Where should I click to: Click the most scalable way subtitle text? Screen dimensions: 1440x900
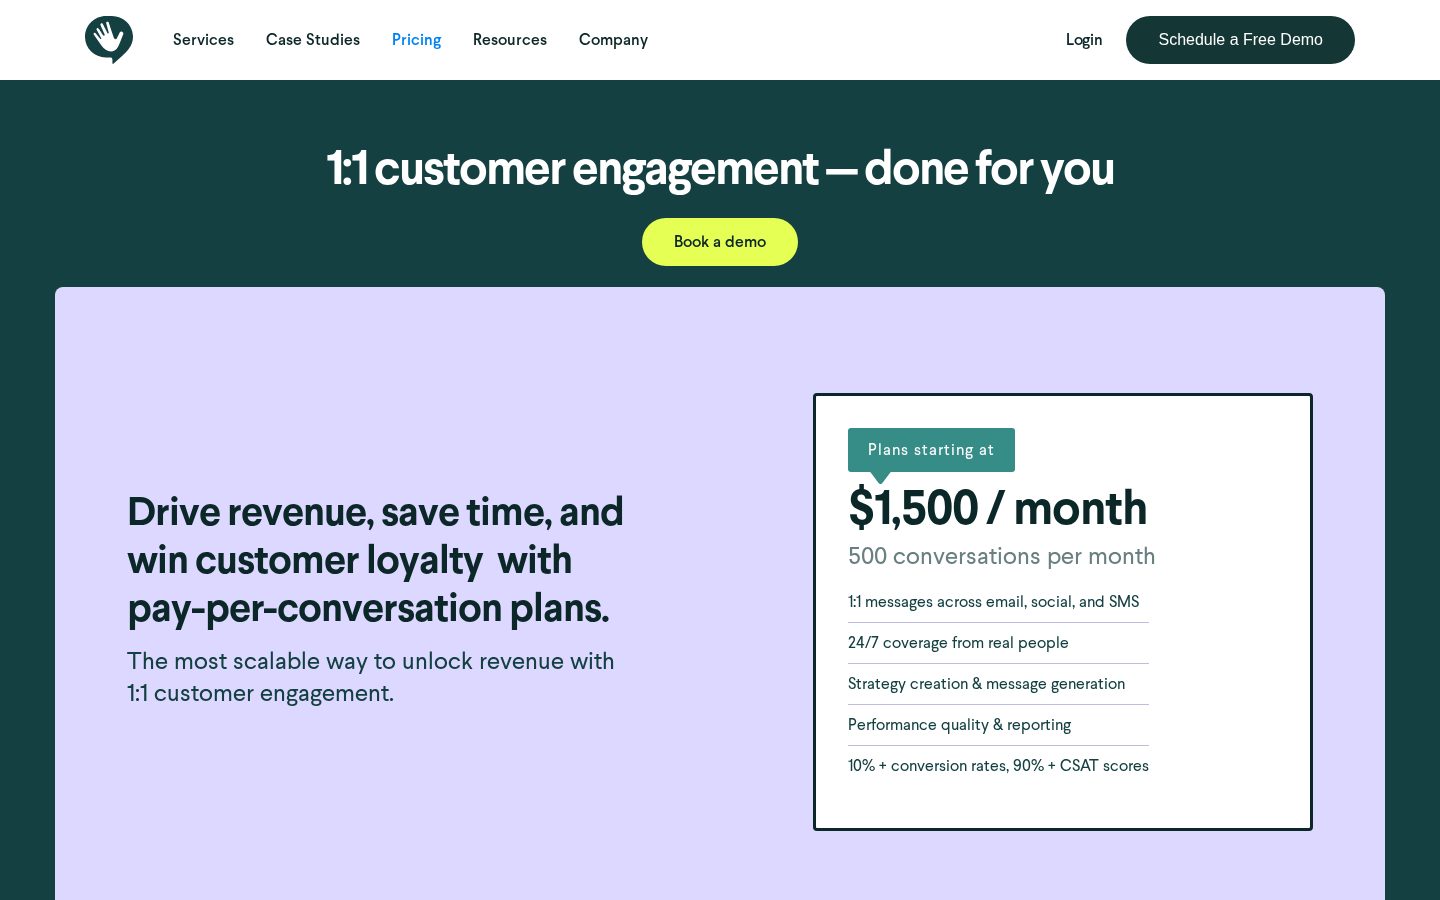[x=371, y=677]
